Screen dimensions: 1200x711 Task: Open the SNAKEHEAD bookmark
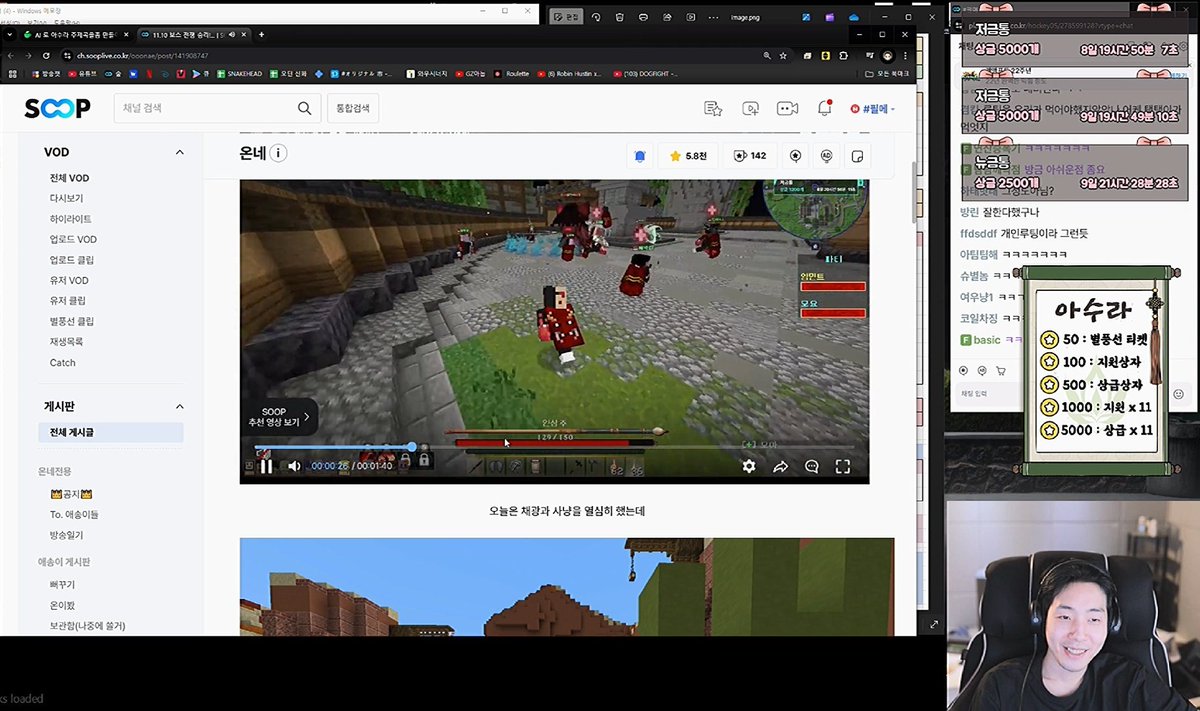[x=238, y=74]
